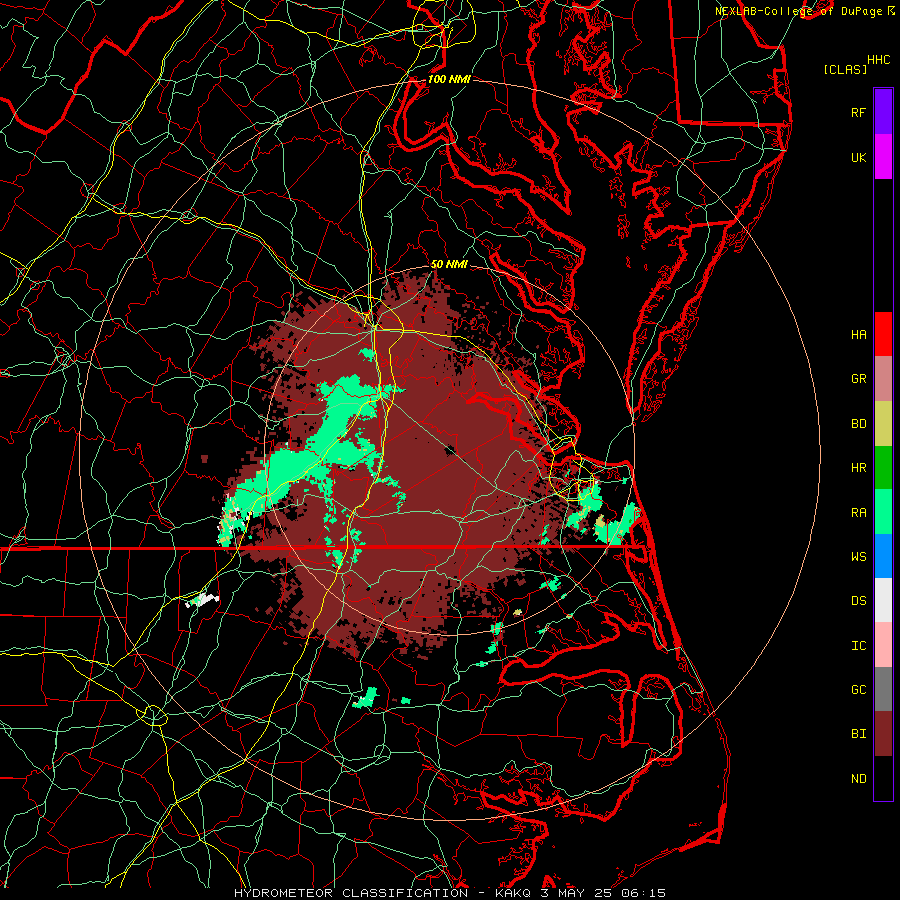Click the IC legend label
Image resolution: width=900 pixels, height=900 pixels.
click(858, 646)
